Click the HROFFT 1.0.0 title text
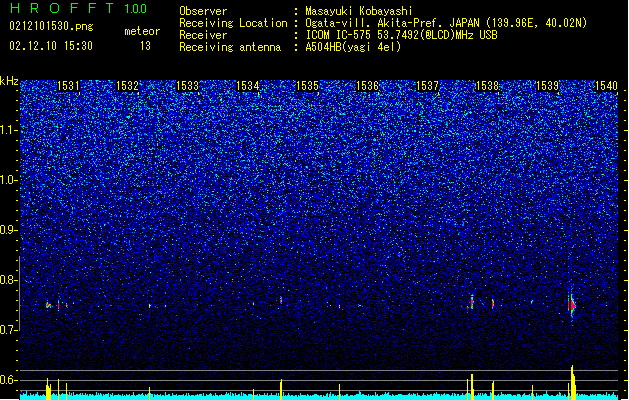The image size is (629, 400). pos(78,8)
